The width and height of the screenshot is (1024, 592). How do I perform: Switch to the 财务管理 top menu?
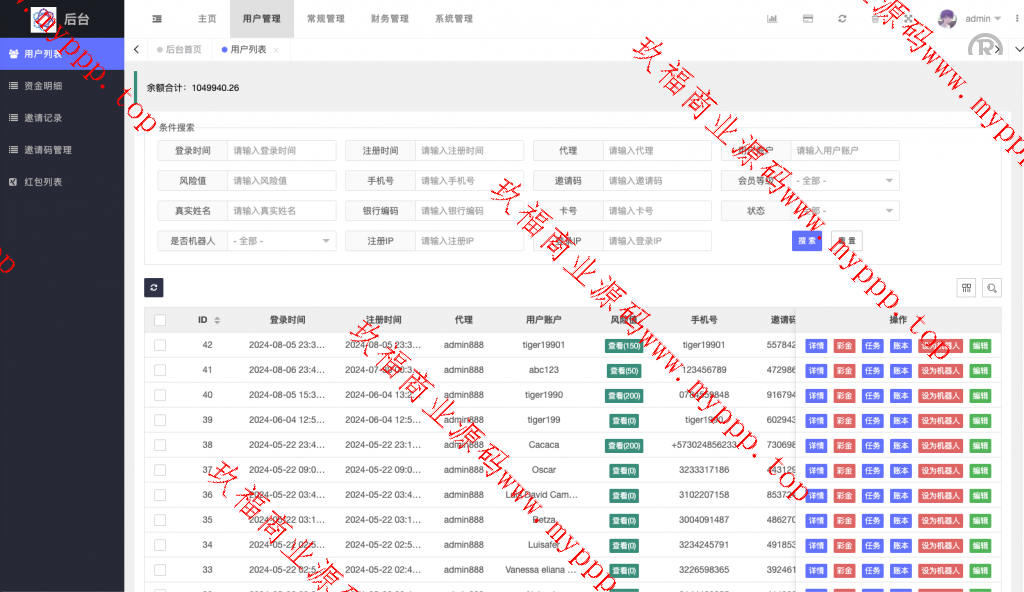click(389, 19)
